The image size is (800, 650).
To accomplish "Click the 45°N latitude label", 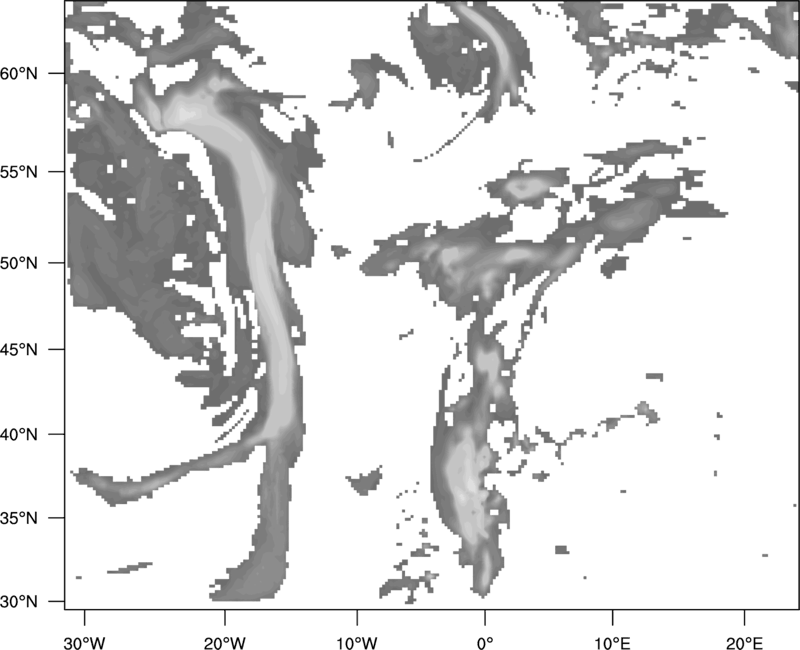I will tap(19, 349).
